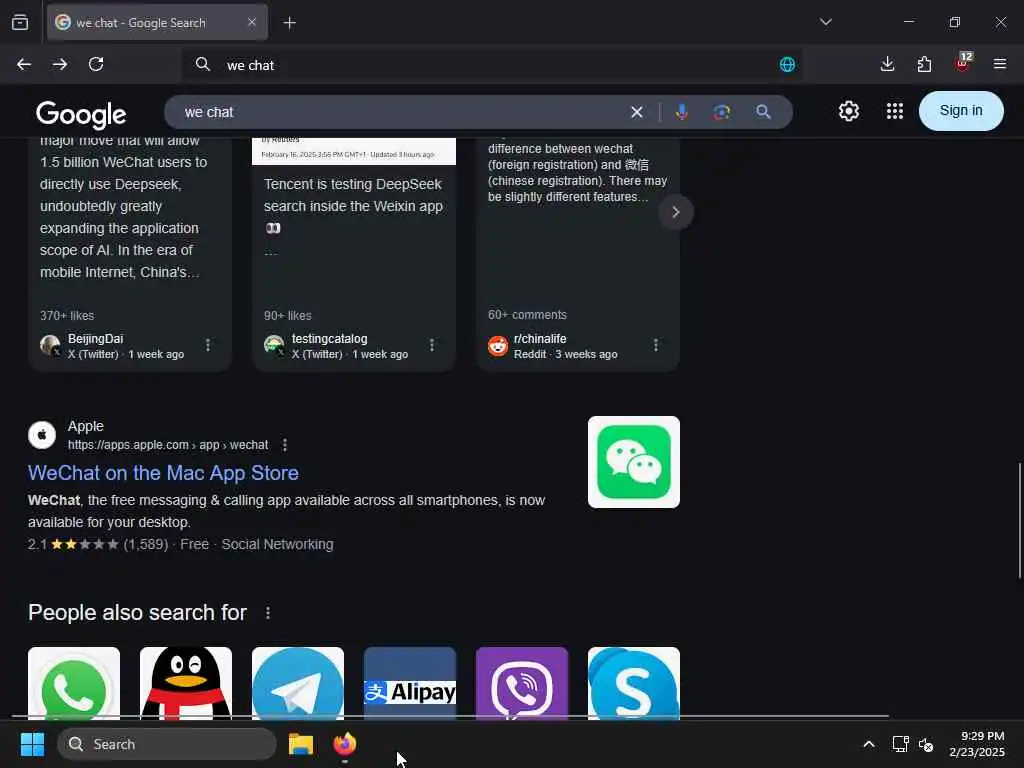Open the r/chinalife post options menu

coord(656,345)
